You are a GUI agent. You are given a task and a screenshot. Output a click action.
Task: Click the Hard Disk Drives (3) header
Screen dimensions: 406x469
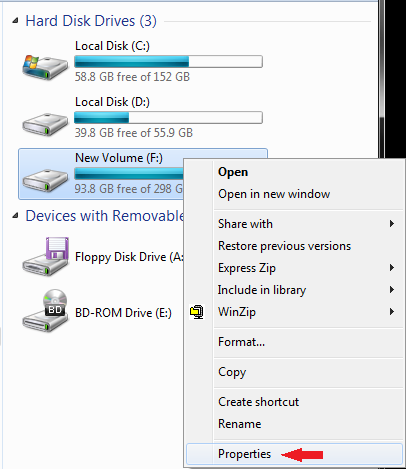[x=91, y=21]
